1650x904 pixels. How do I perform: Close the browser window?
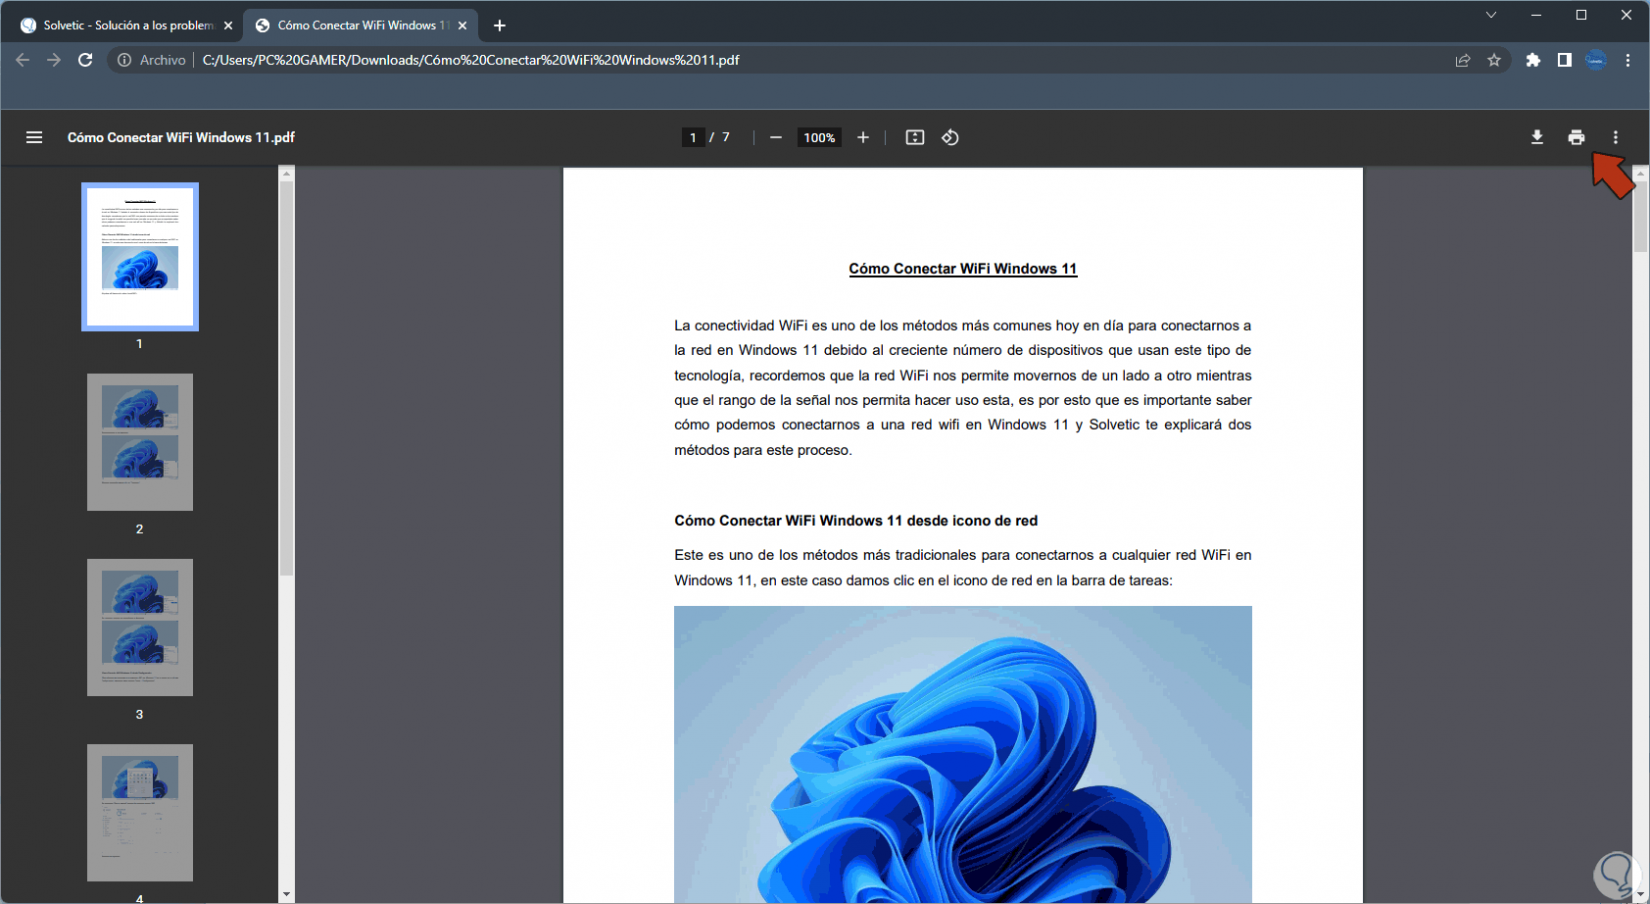tap(1626, 15)
